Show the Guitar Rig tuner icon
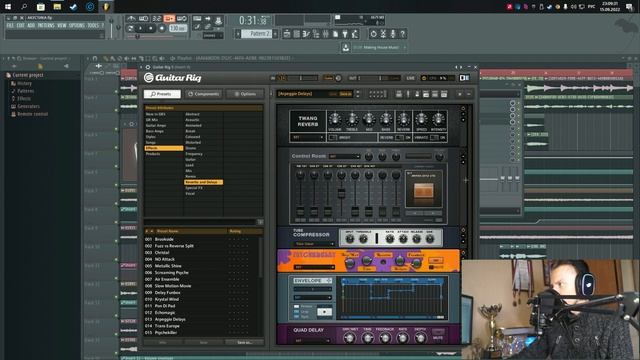640x360 pixels. click(408, 94)
